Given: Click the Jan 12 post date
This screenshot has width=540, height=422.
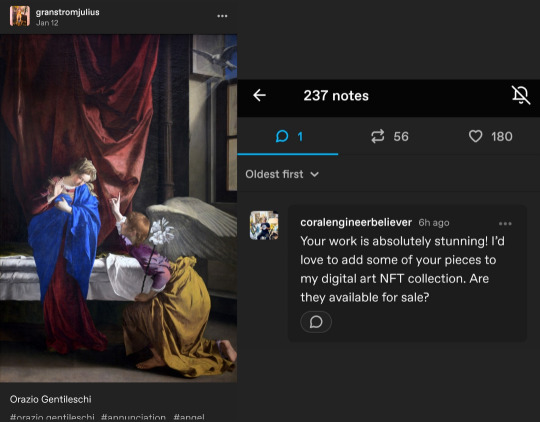Looking at the screenshot, I should click(x=47, y=23).
